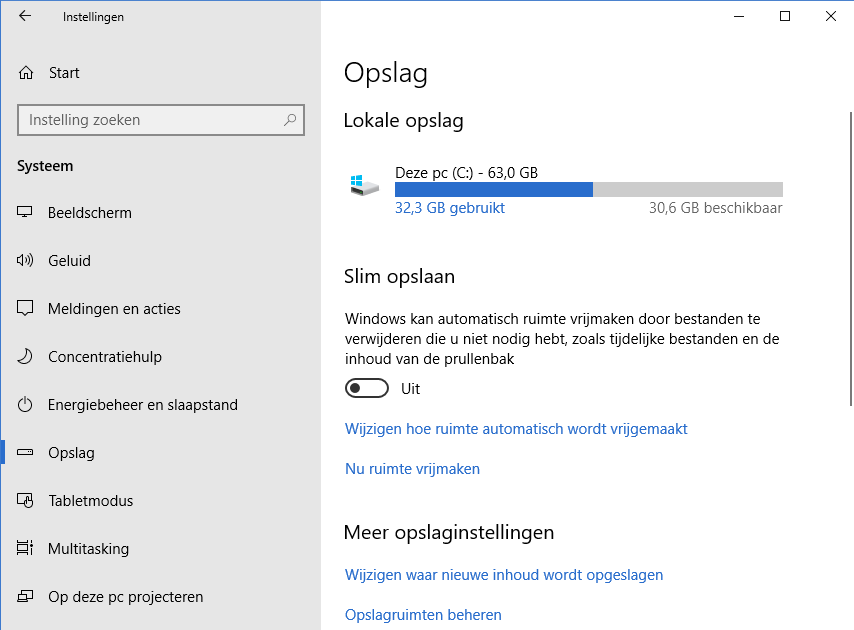Click the C: drive usage bar
Image resolution: width=854 pixels, height=630 pixels.
[x=588, y=190]
